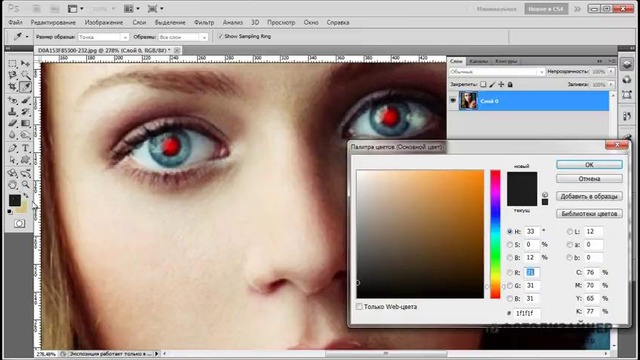Select the Gradient tool
The image size is (640, 360).
26,123
